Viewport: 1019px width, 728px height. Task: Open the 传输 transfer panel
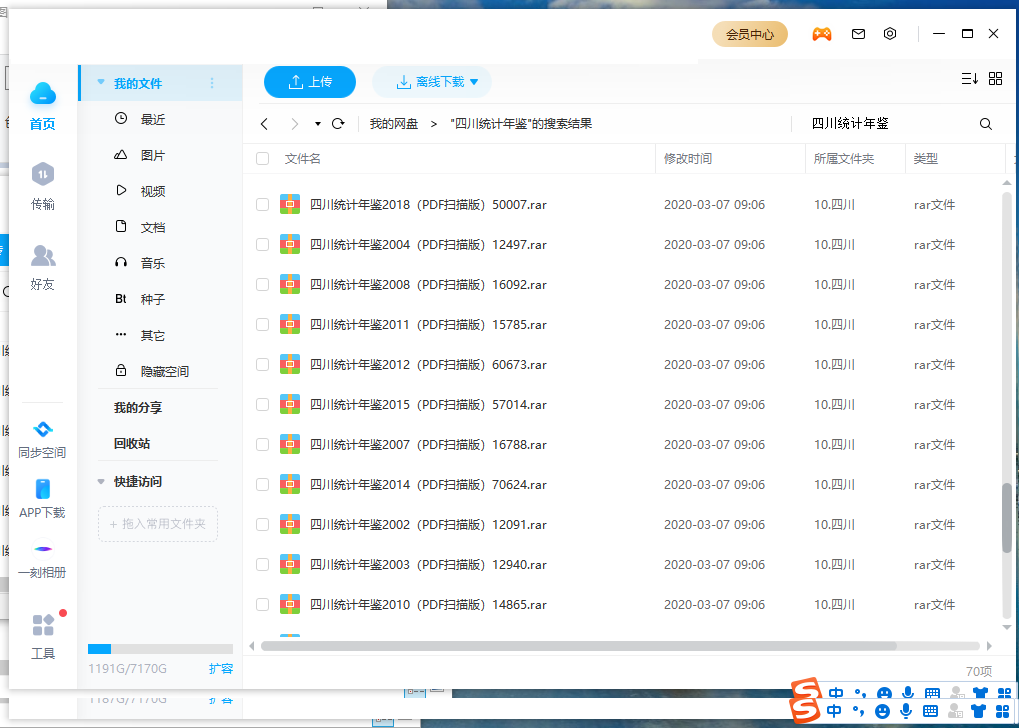point(43,174)
